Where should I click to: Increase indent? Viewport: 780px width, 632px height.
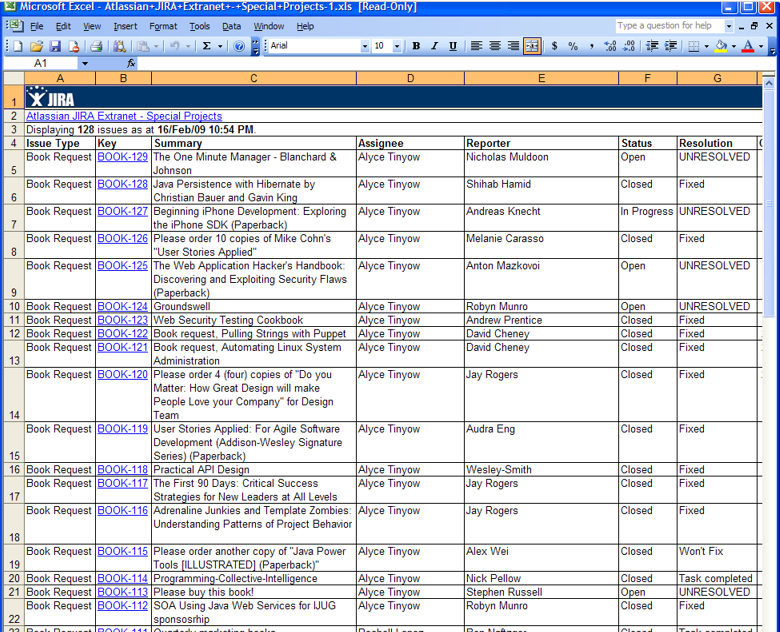(671, 46)
